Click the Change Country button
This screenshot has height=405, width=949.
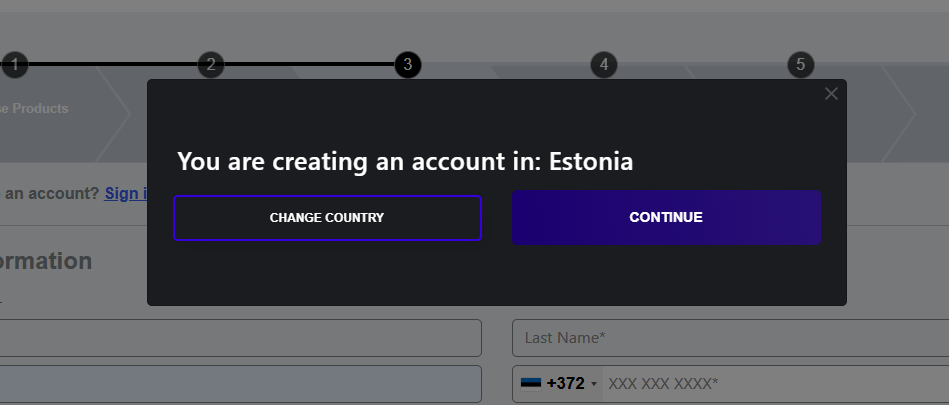coord(327,218)
